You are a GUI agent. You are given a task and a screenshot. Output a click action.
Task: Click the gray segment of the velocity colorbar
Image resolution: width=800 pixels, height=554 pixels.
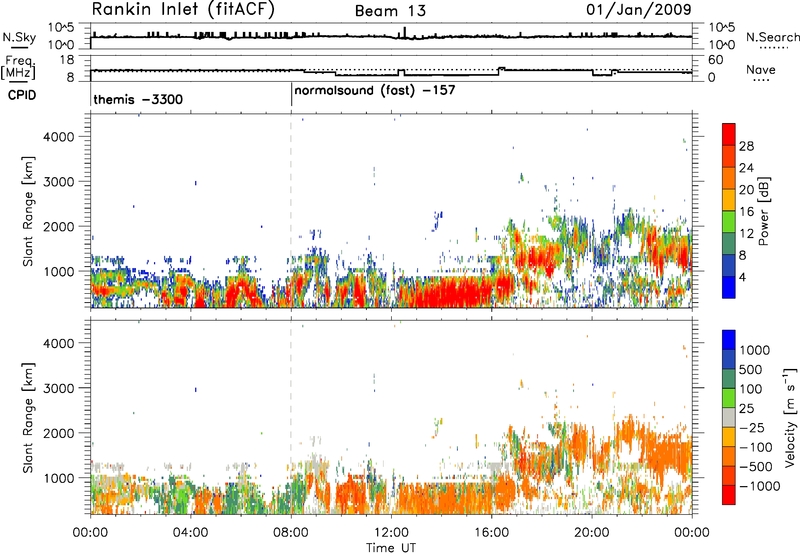tap(729, 417)
